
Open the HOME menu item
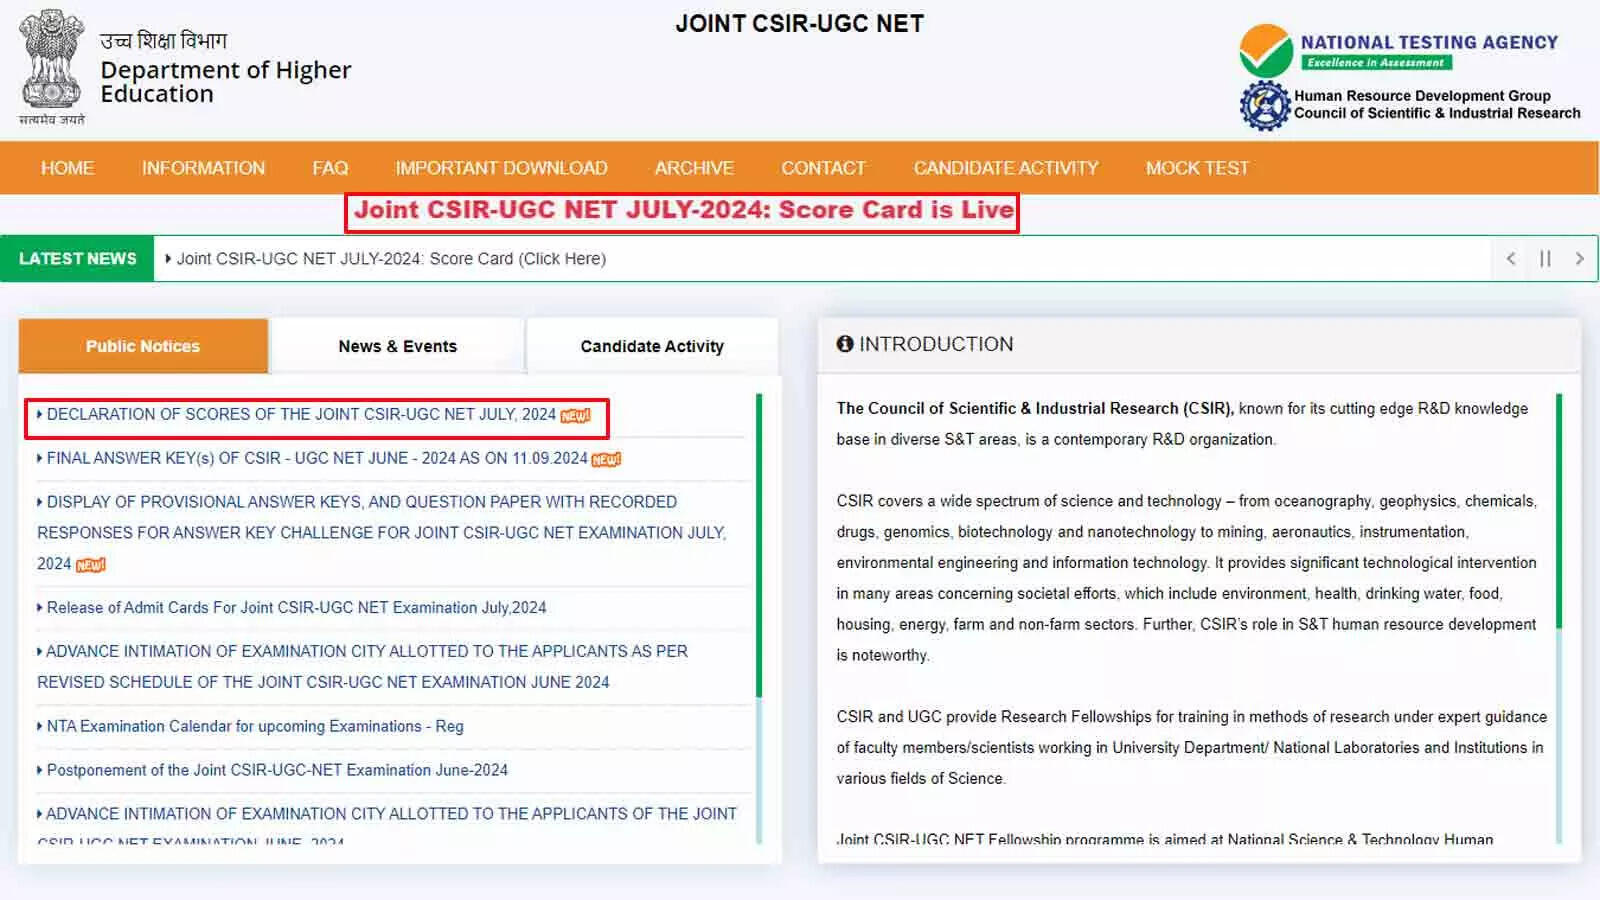pos(66,168)
